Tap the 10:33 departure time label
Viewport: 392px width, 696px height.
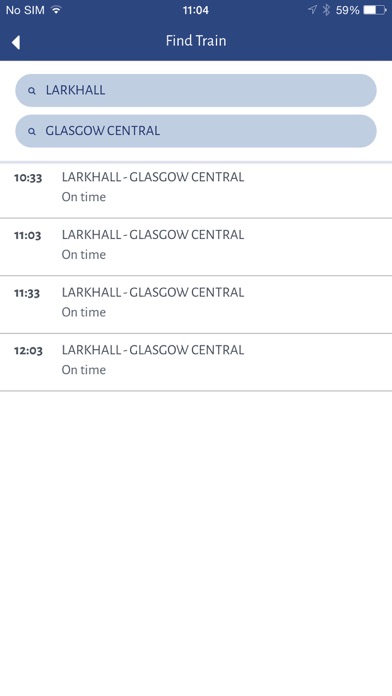coord(28,178)
